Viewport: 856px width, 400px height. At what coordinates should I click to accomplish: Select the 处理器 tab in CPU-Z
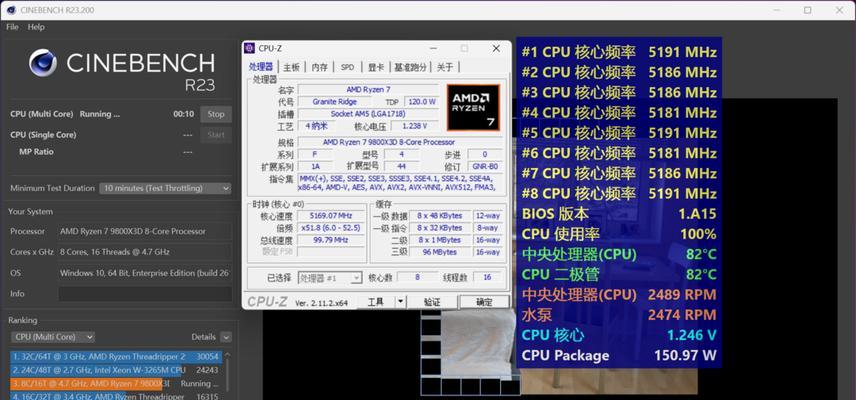tap(261, 67)
